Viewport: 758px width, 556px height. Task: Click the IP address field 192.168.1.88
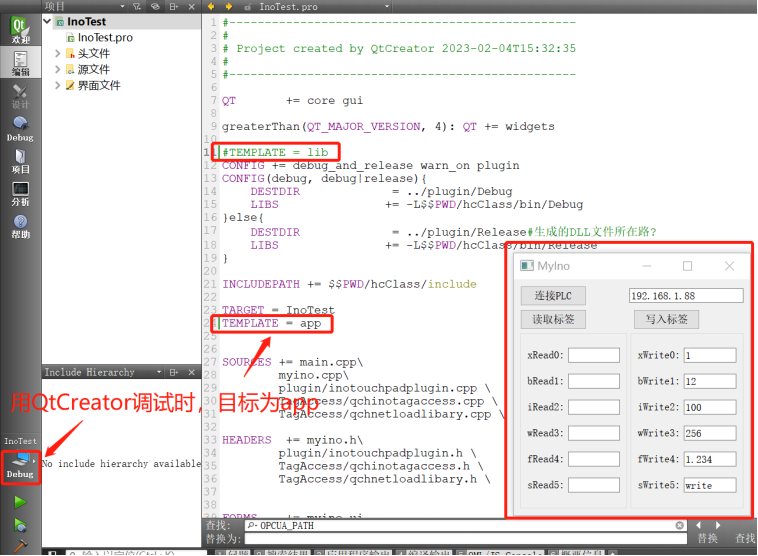(686, 295)
